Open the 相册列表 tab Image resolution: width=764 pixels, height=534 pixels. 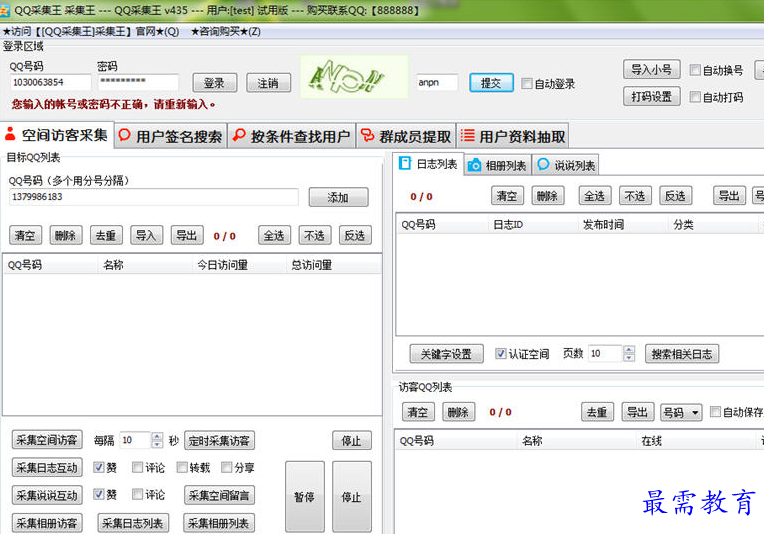click(497, 166)
